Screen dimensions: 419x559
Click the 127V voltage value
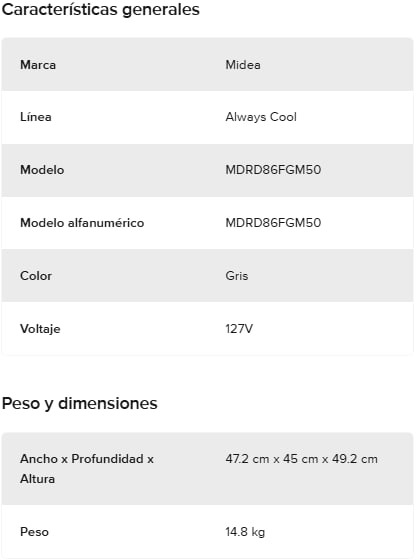click(x=239, y=329)
